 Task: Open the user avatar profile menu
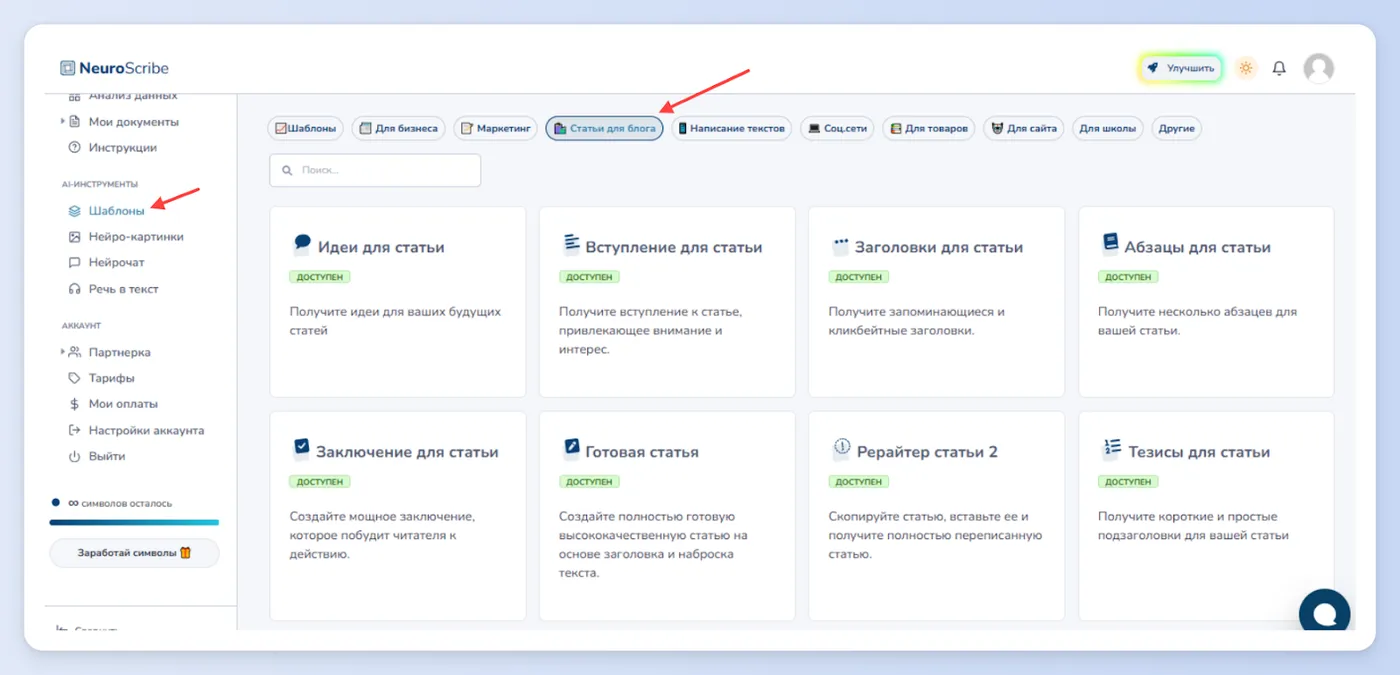click(x=1319, y=68)
